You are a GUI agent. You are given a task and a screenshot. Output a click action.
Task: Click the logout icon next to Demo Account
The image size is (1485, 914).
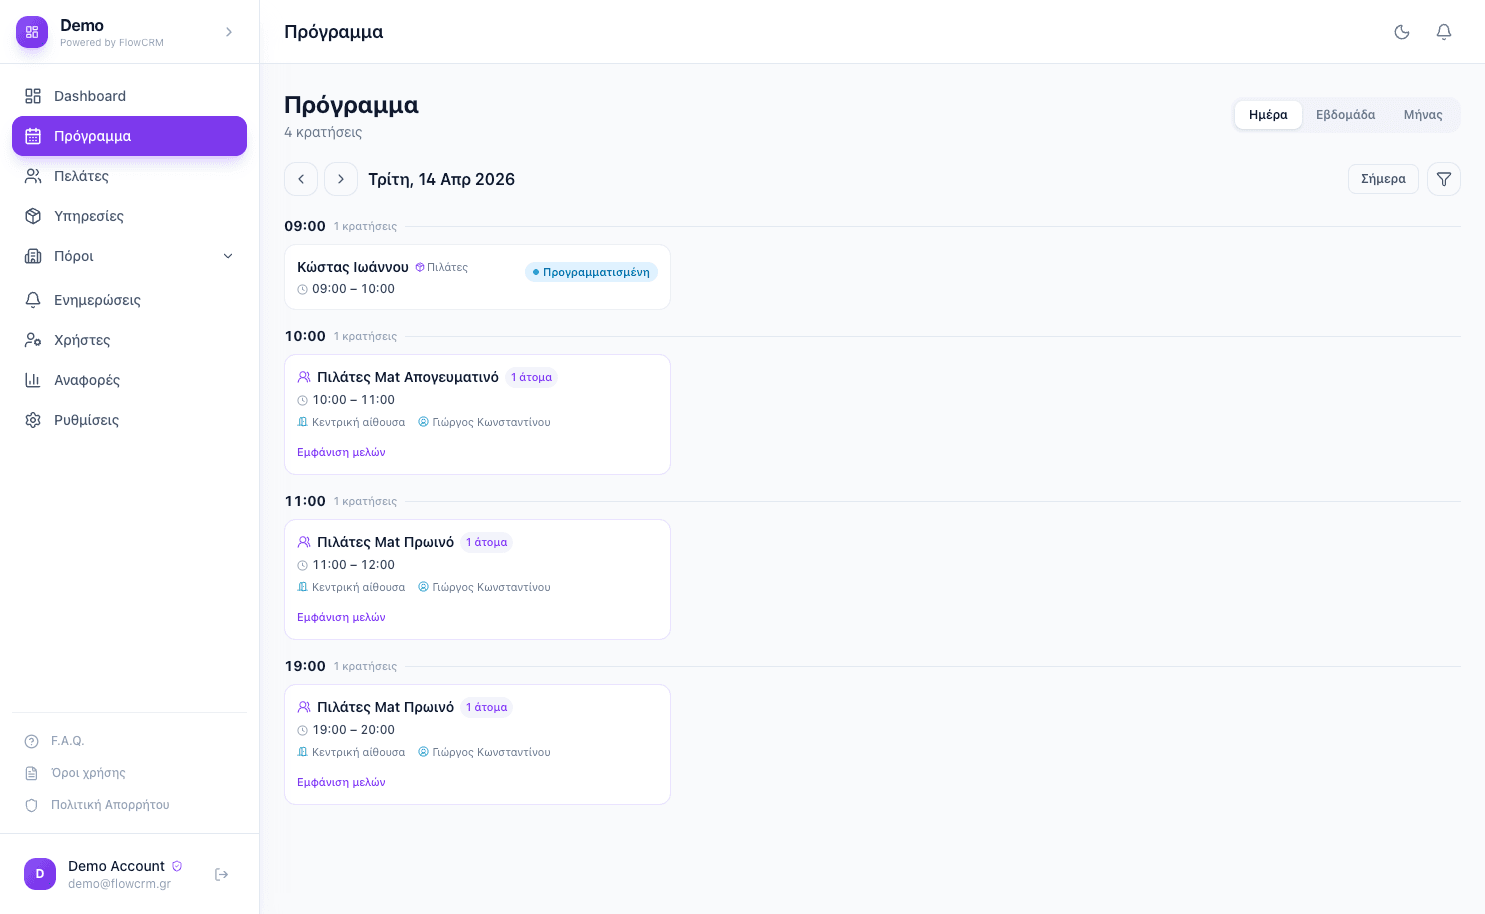point(222,874)
